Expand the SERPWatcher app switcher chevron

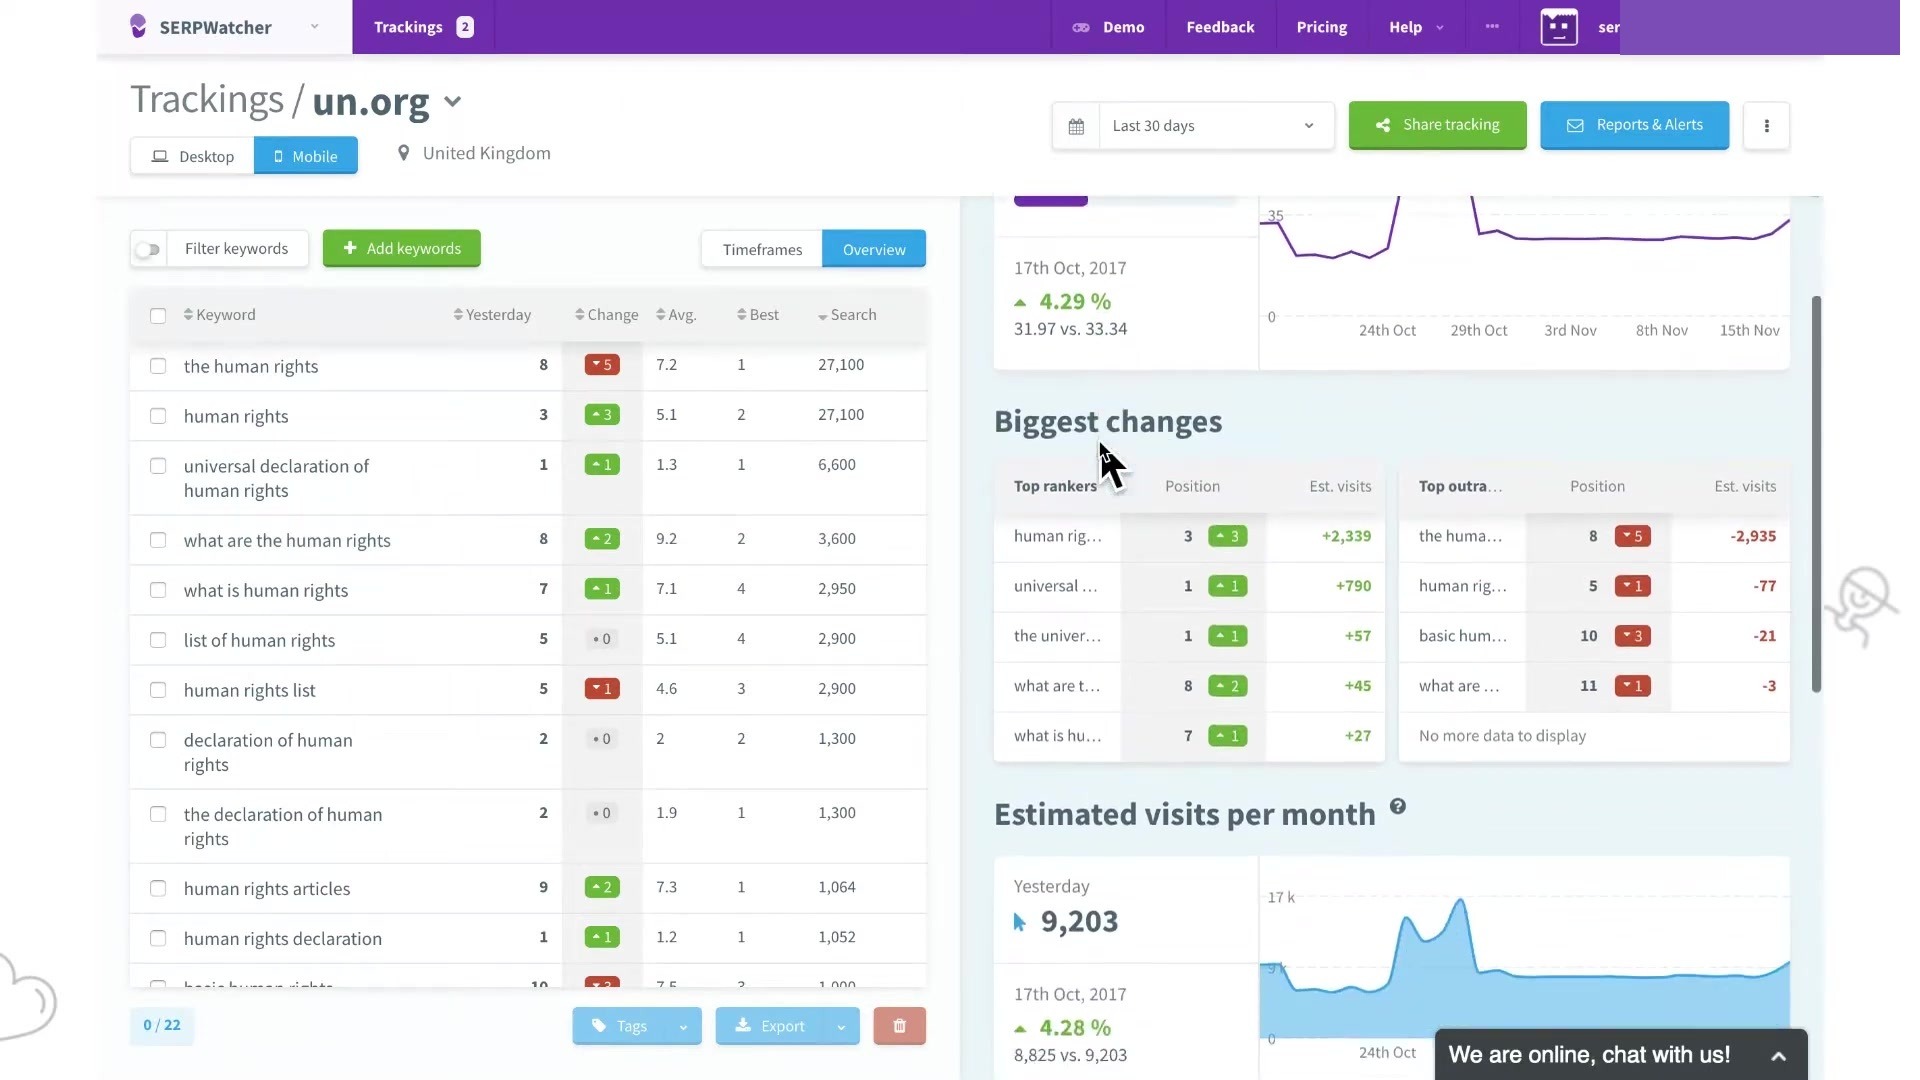[x=314, y=27]
